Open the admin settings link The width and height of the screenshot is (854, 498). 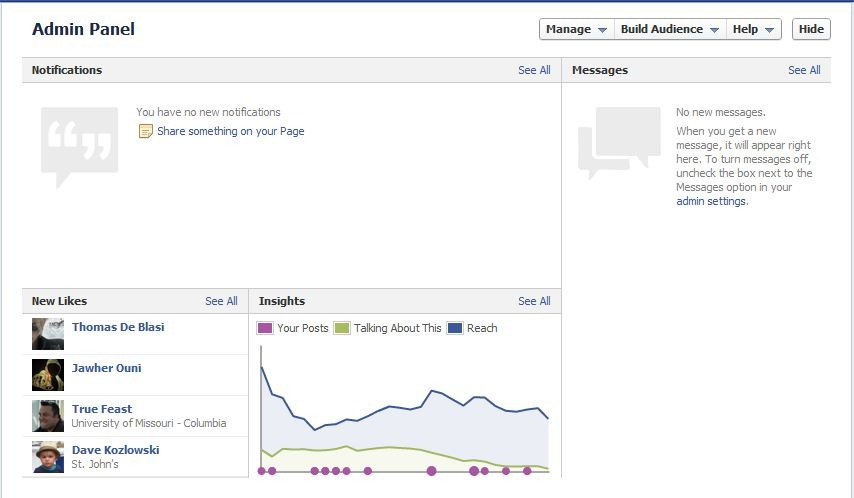712,202
